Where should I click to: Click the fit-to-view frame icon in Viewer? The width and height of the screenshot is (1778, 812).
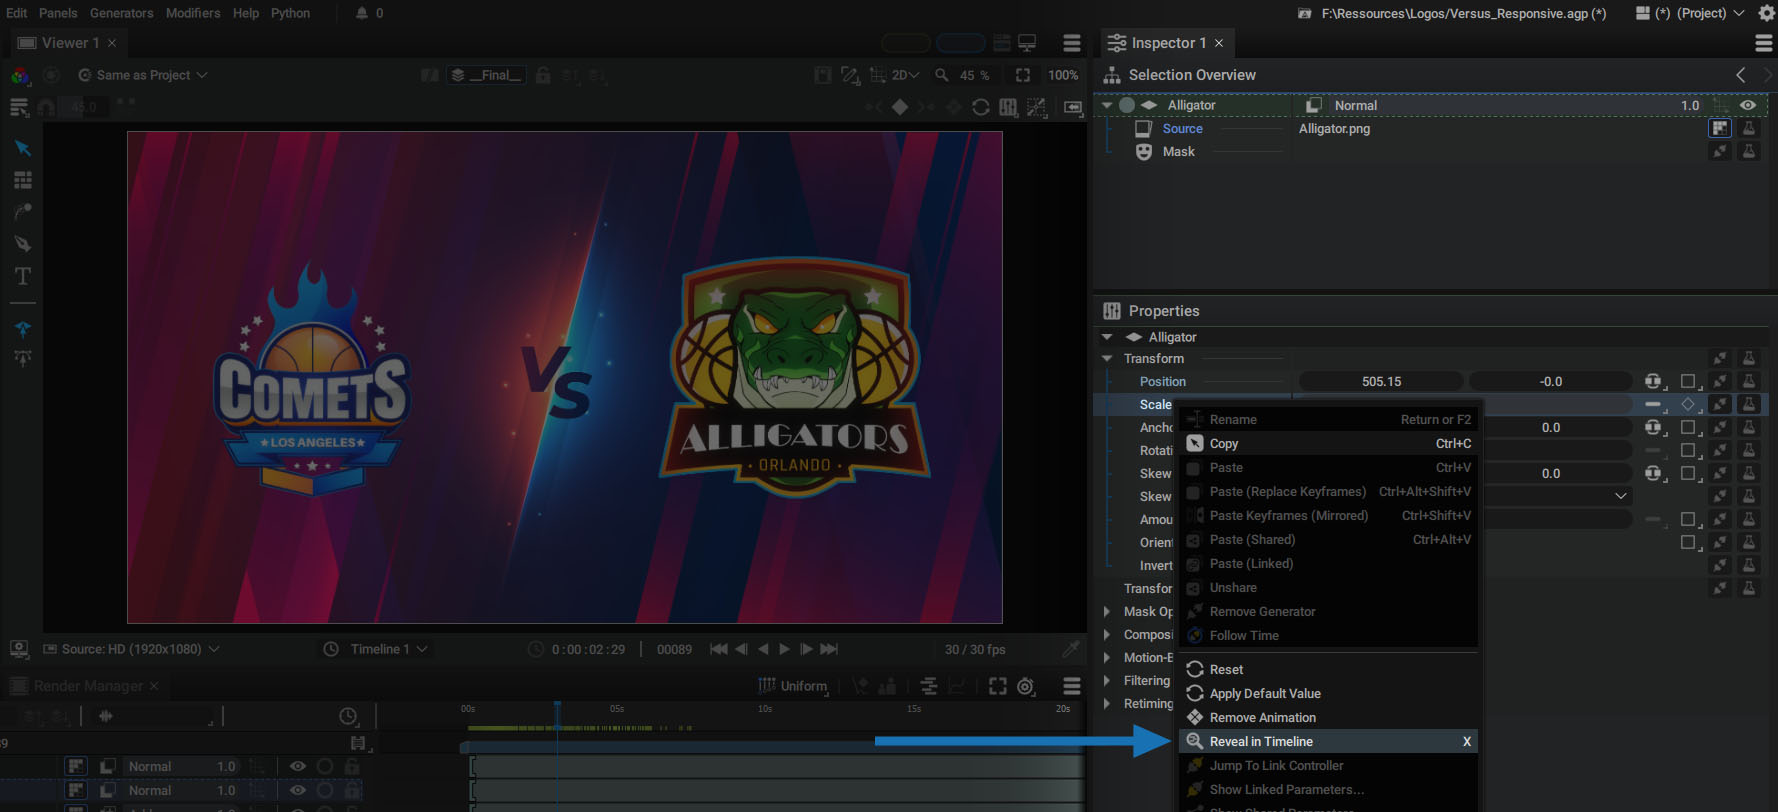[x=1022, y=75]
